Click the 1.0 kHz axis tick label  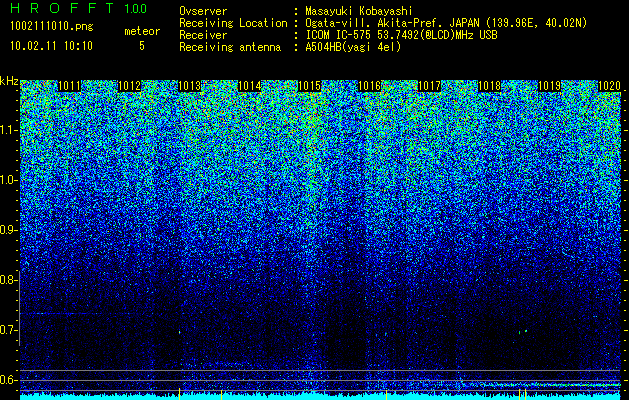(x=8, y=180)
